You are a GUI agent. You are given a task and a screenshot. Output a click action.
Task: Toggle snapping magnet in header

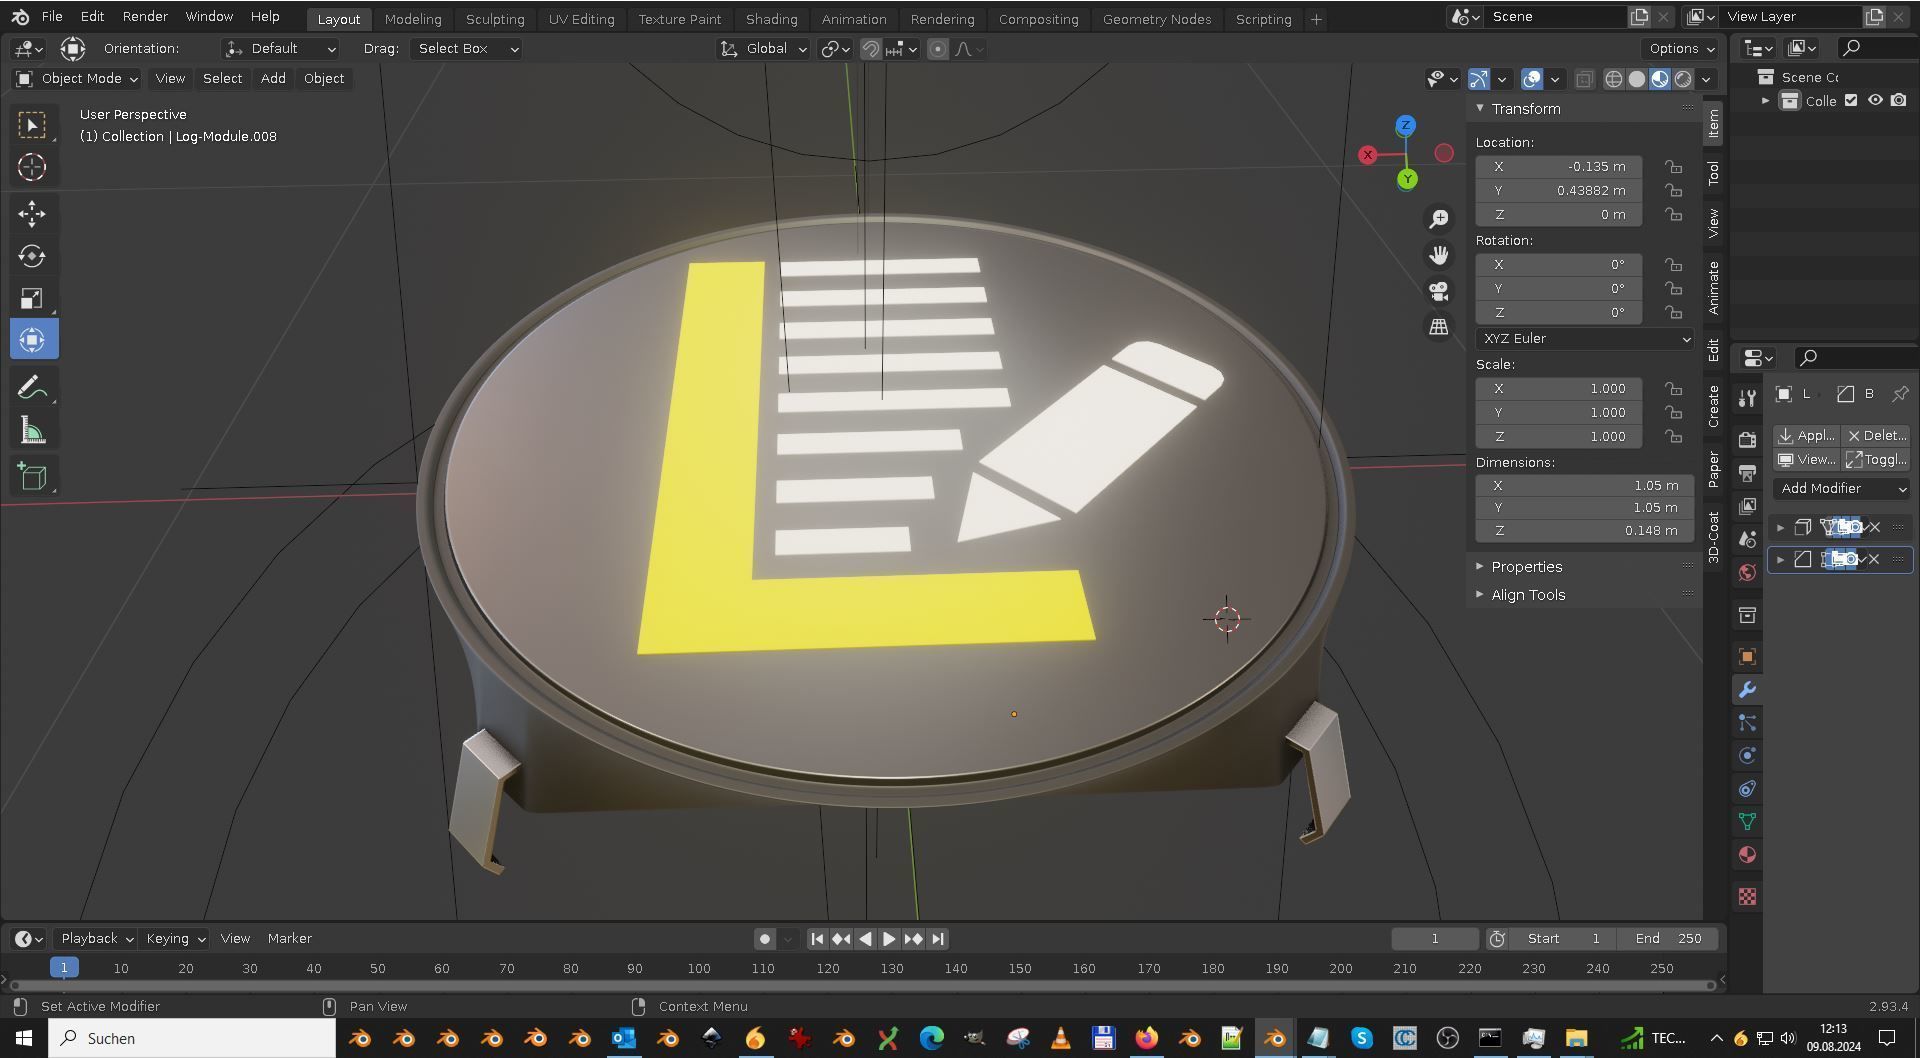tap(871, 49)
